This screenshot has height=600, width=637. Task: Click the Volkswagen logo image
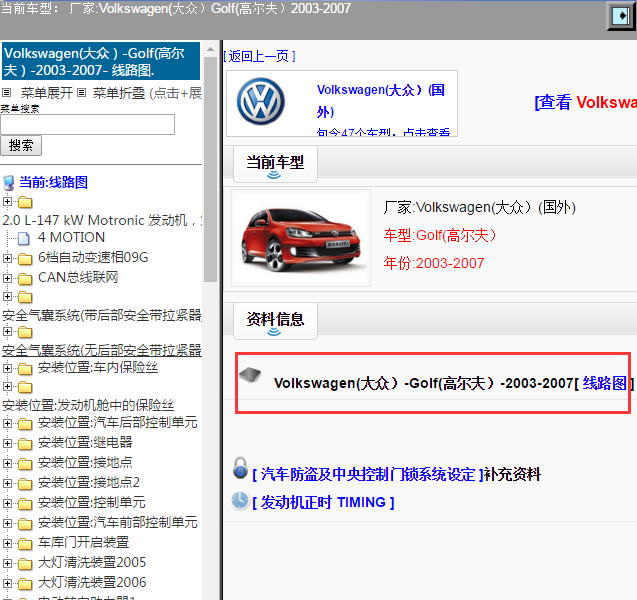[261, 101]
